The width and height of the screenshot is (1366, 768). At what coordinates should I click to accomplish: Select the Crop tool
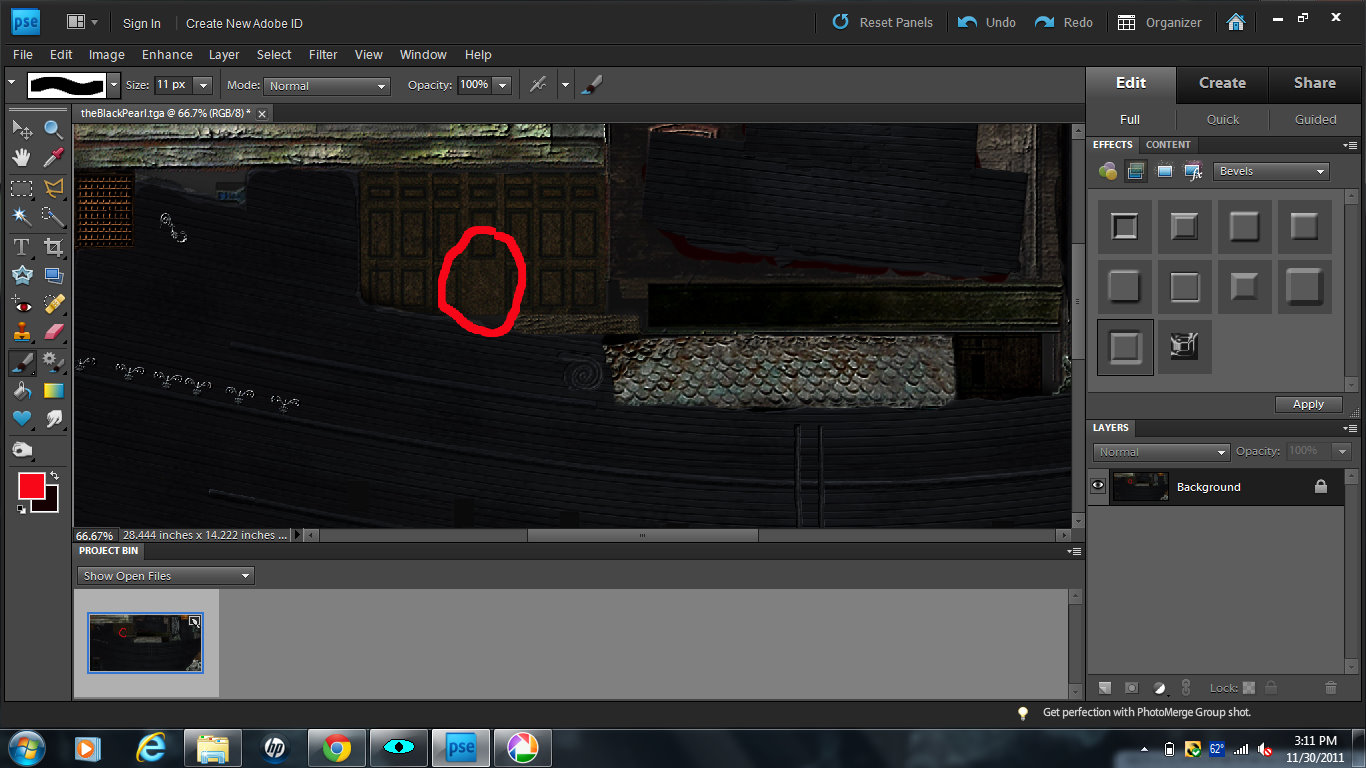[53, 246]
